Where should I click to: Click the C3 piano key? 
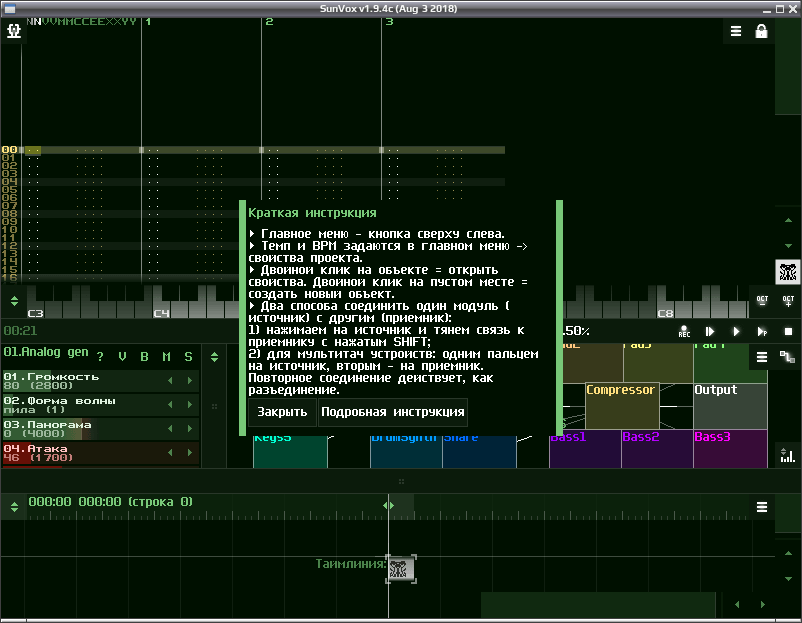click(x=36, y=311)
